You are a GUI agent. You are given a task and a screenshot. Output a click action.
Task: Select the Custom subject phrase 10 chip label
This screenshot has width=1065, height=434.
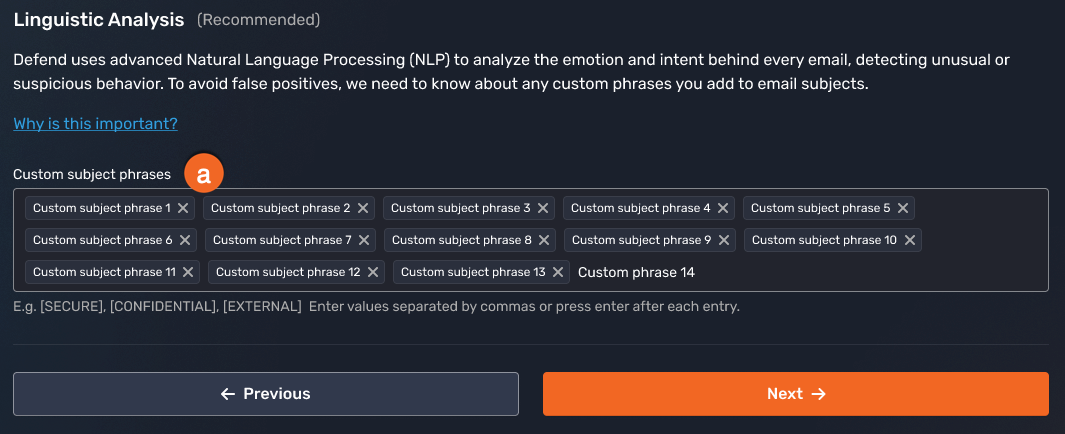click(824, 240)
